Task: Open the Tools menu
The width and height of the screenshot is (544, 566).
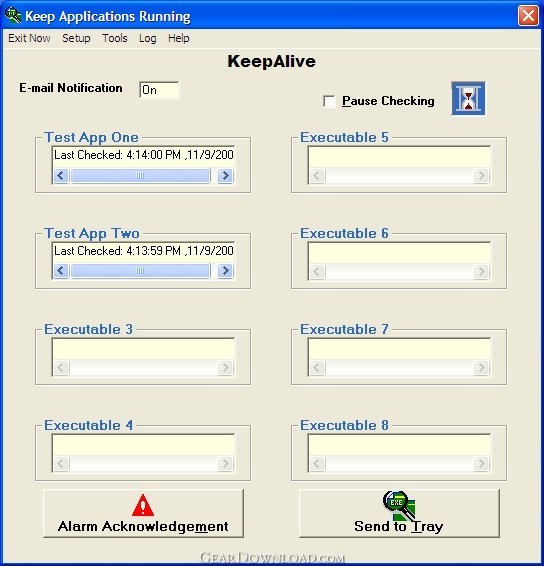Action: tap(115, 38)
